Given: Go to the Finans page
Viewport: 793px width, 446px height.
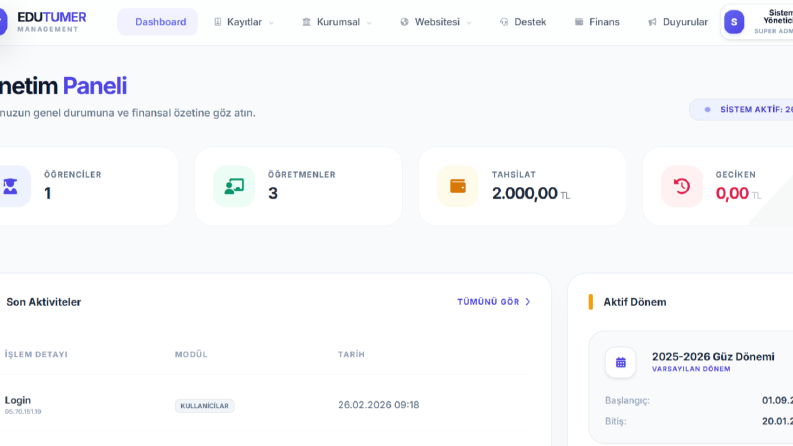Looking at the screenshot, I should [x=597, y=22].
